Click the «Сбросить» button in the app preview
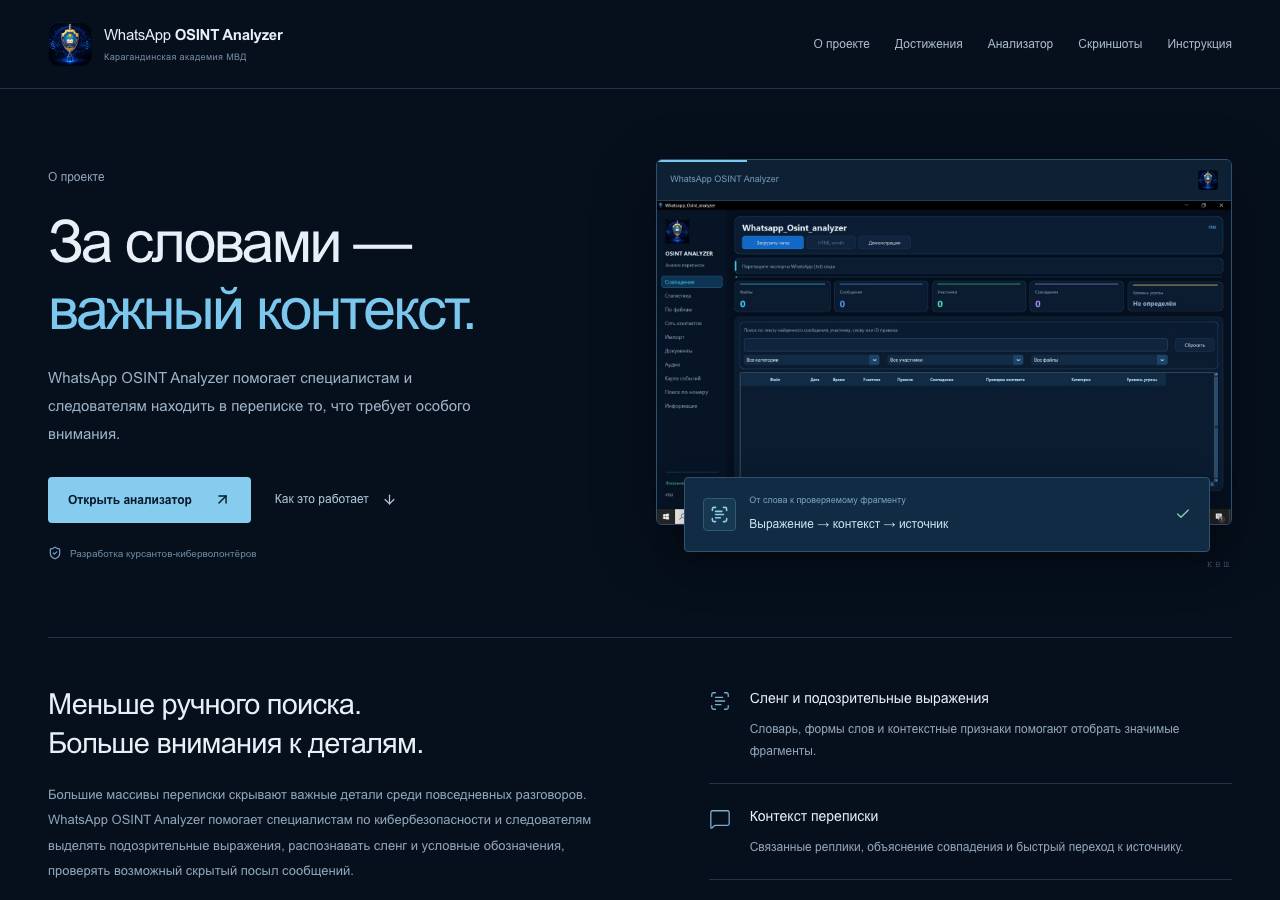The height and width of the screenshot is (900, 1280). pos(1195,345)
